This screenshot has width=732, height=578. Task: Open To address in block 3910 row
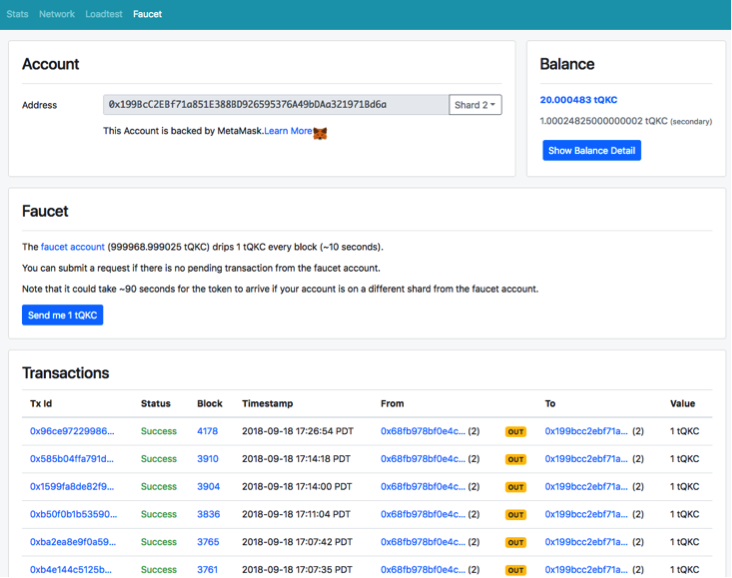point(586,459)
